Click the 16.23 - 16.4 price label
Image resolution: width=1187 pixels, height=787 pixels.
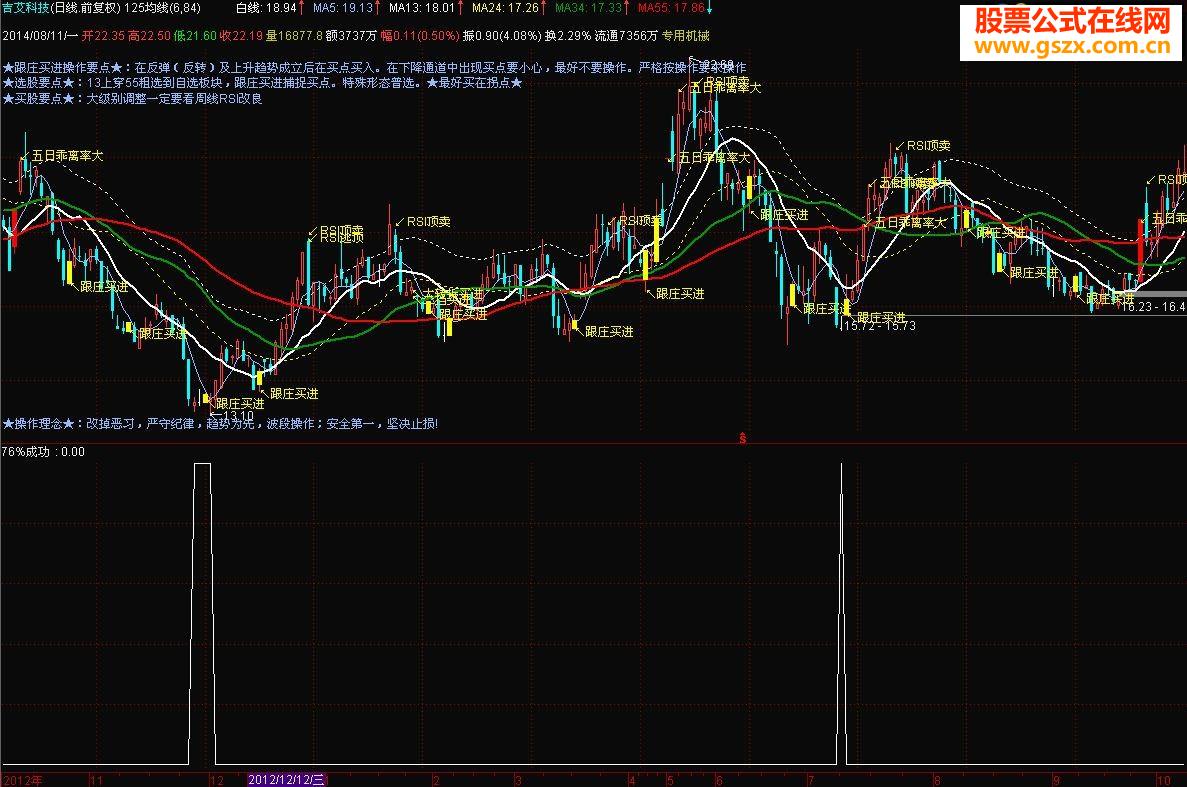[1154, 306]
